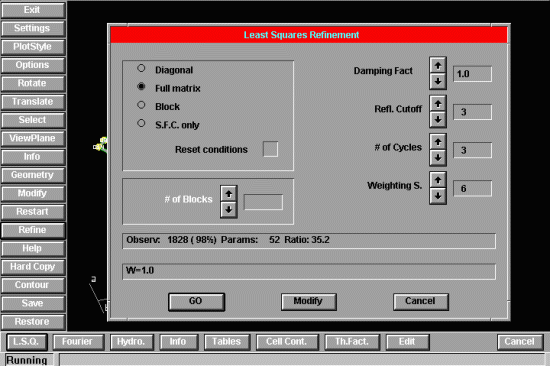This screenshot has width=550, height=366.
Task: Decrease the Damping Fact value with down arrow
Action: pos(438,81)
